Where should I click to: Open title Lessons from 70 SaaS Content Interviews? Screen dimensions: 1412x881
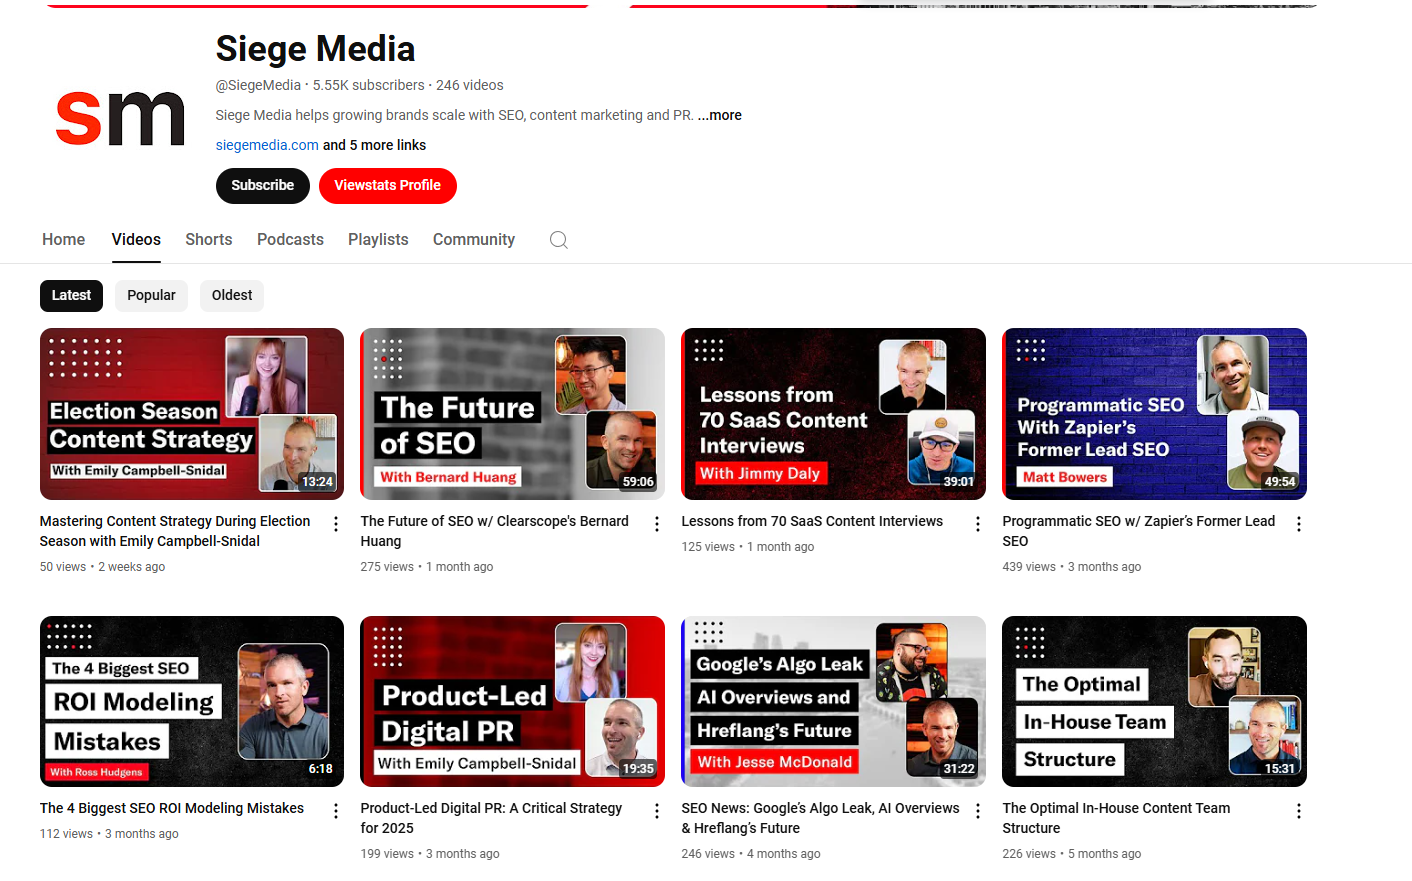(x=812, y=521)
